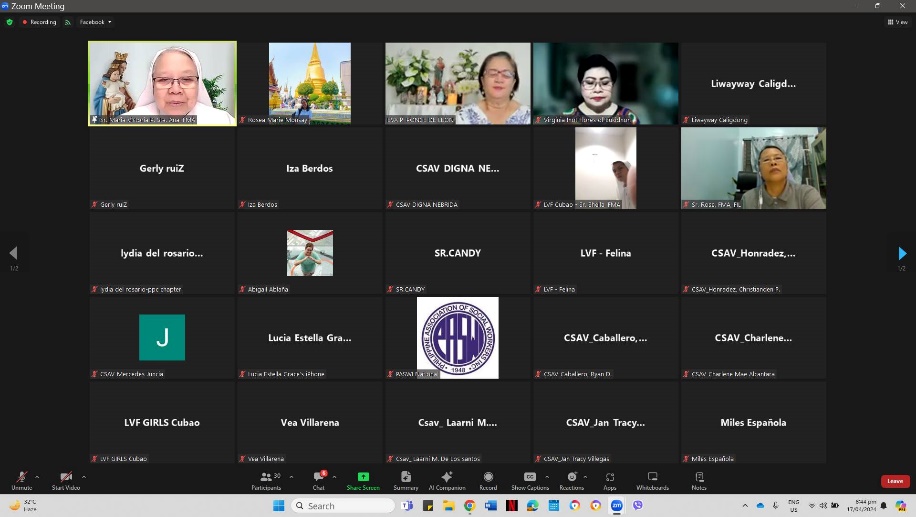Open the meeting Summary tool
This screenshot has height=517, width=916.
[x=405, y=480]
